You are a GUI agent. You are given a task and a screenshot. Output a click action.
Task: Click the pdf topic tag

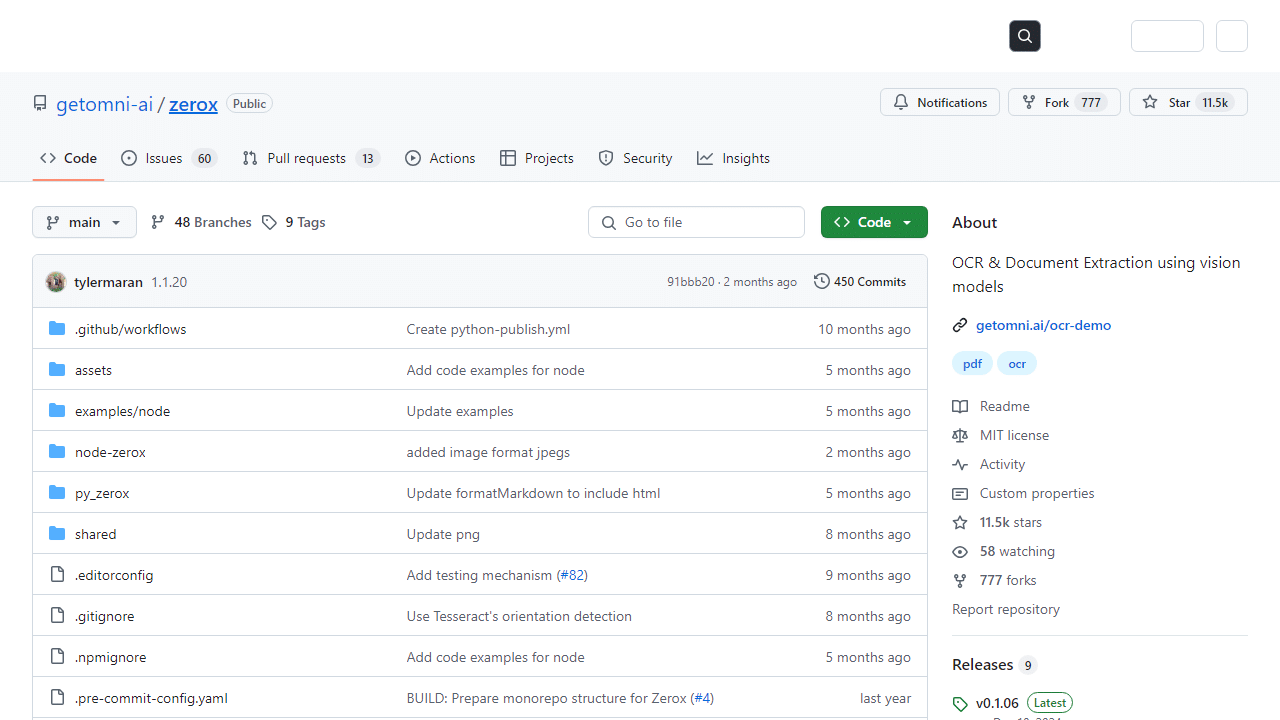pos(972,364)
